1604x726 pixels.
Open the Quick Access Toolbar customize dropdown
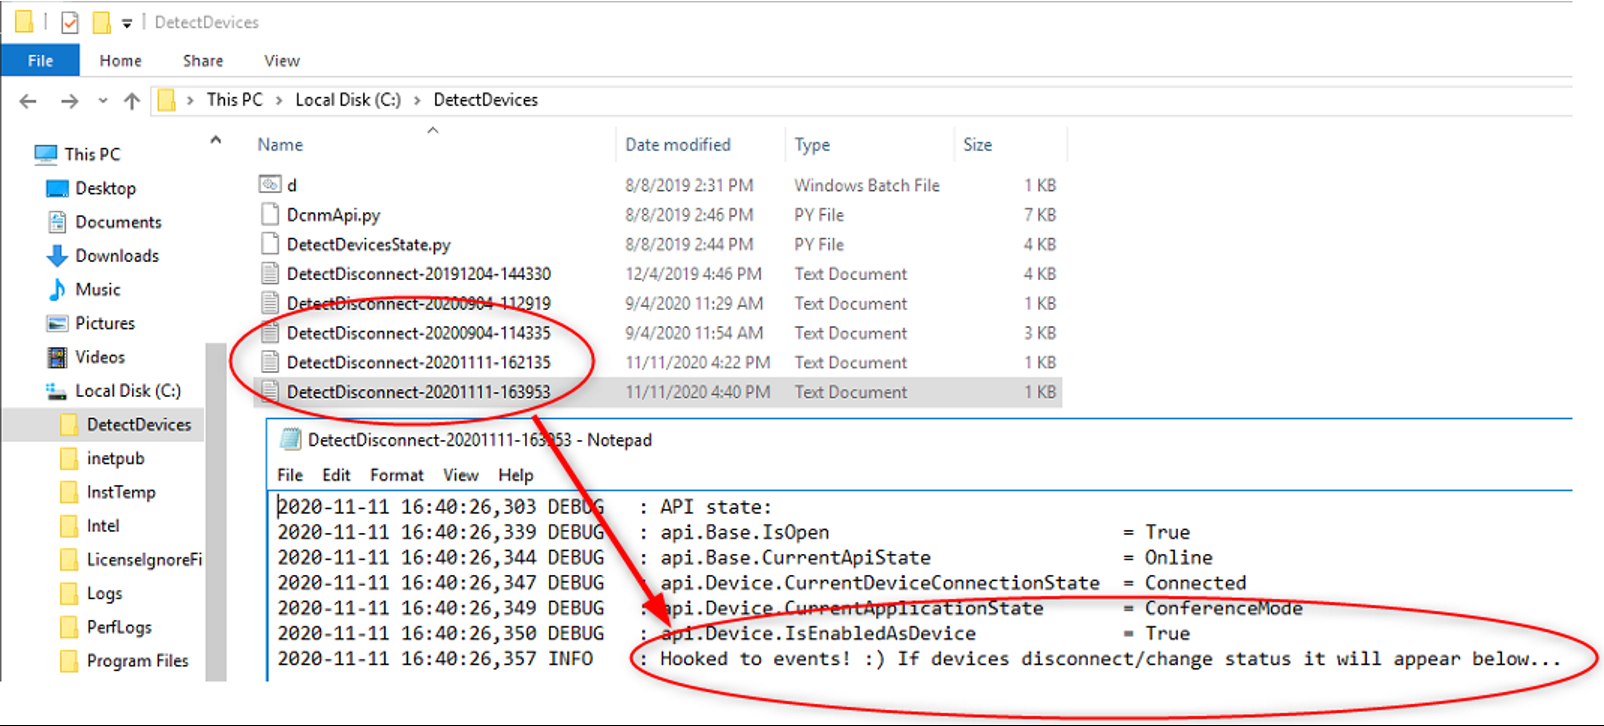pyautogui.click(x=127, y=23)
